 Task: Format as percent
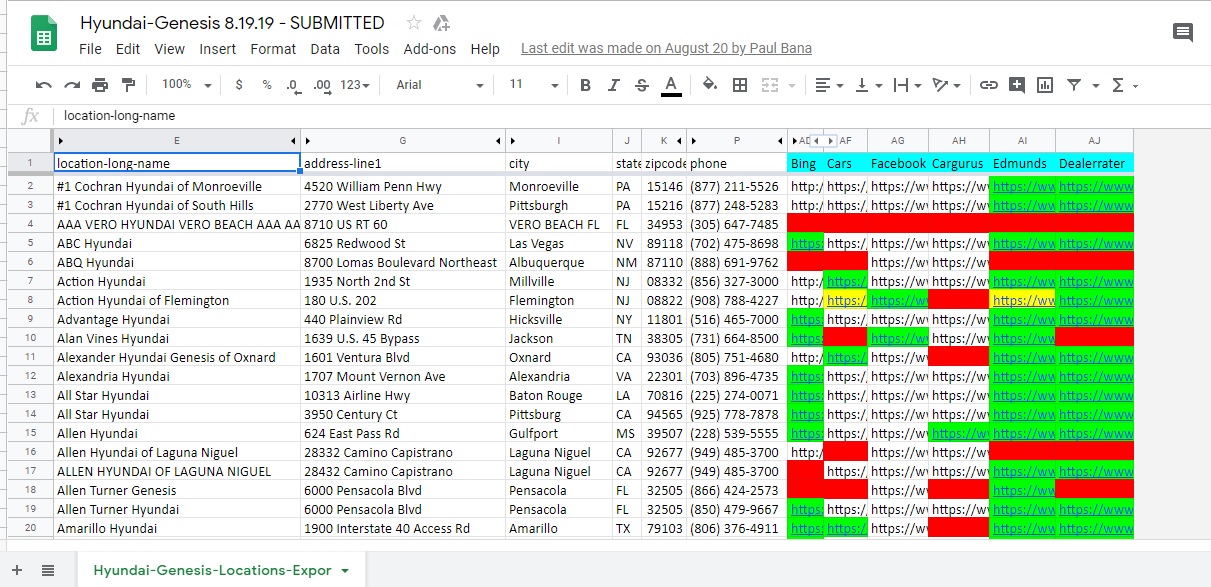tap(267, 85)
